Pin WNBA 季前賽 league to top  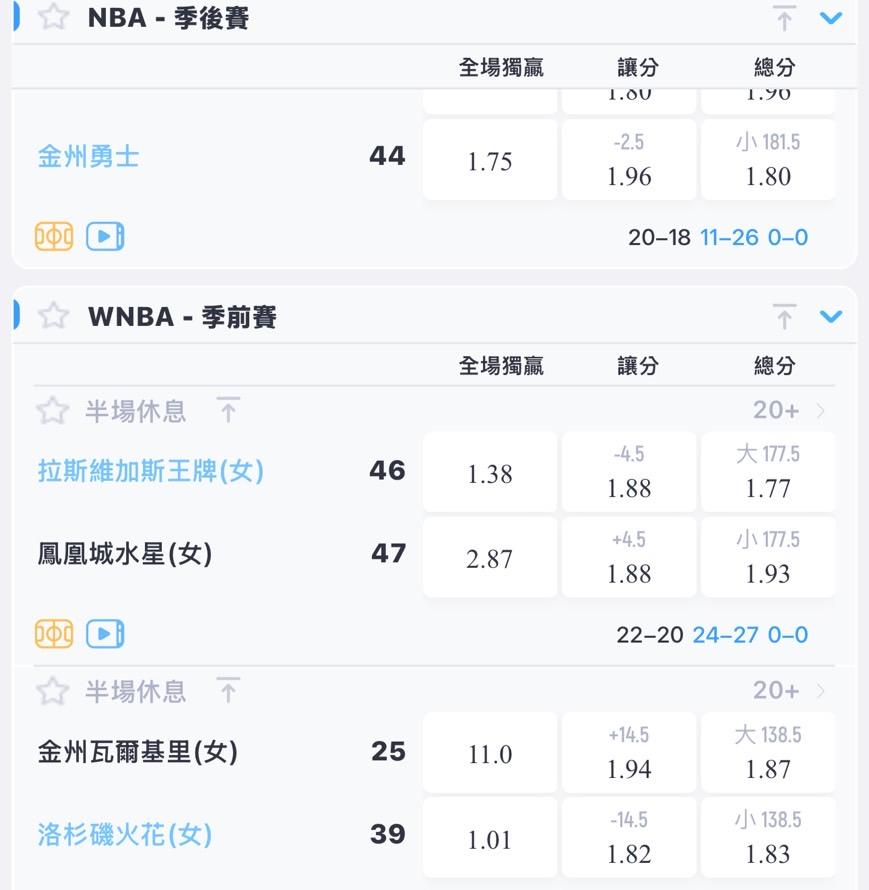click(x=785, y=317)
